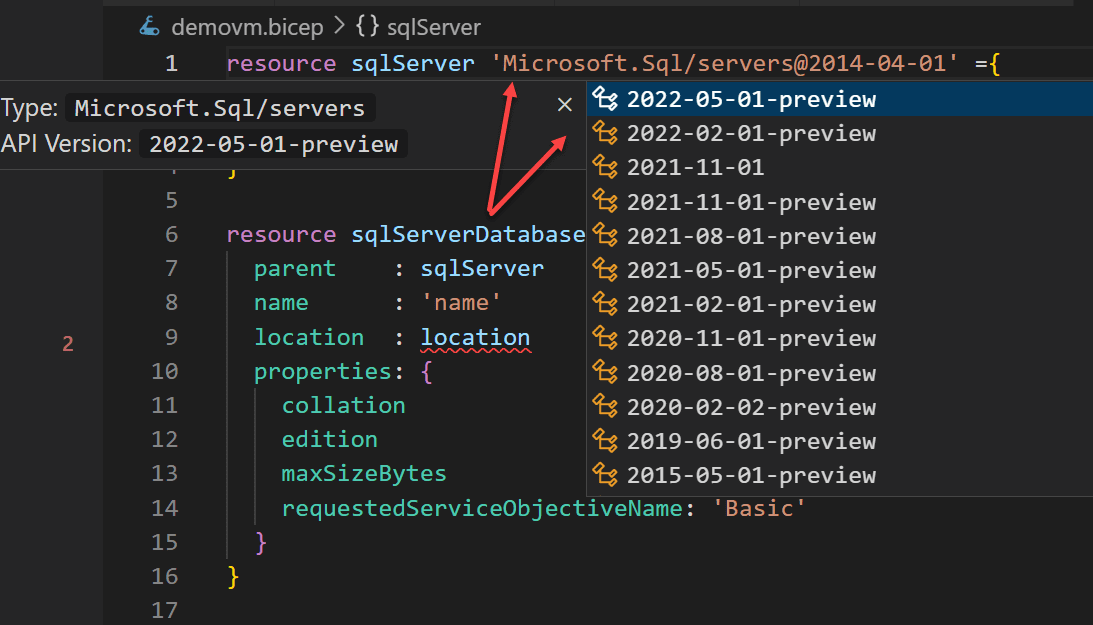This screenshot has height=625, width=1093.
Task: Click the icon next to 2021-08-01-preview entry
Action: [605, 236]
